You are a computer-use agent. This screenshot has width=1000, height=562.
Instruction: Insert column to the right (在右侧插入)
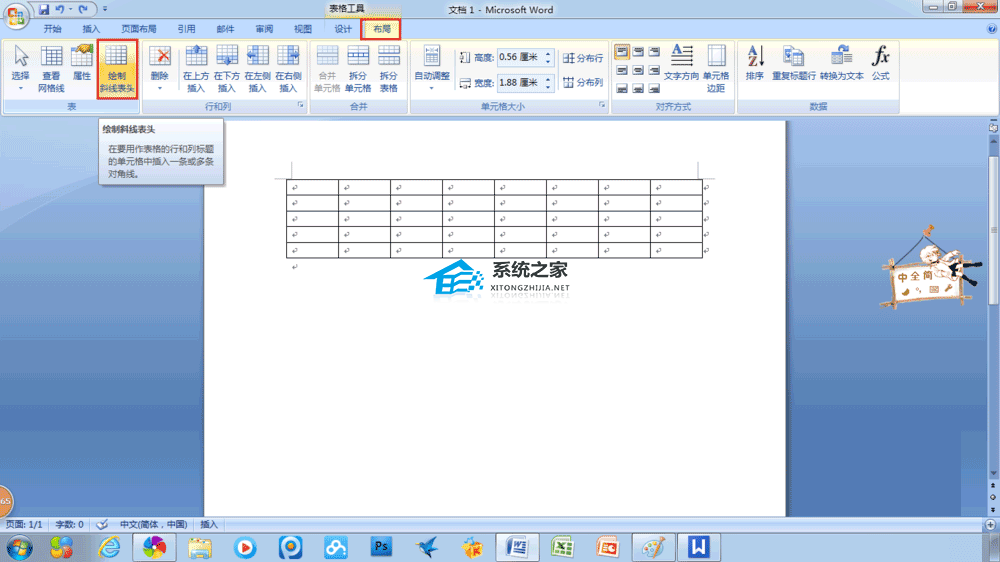pos(288,69)
